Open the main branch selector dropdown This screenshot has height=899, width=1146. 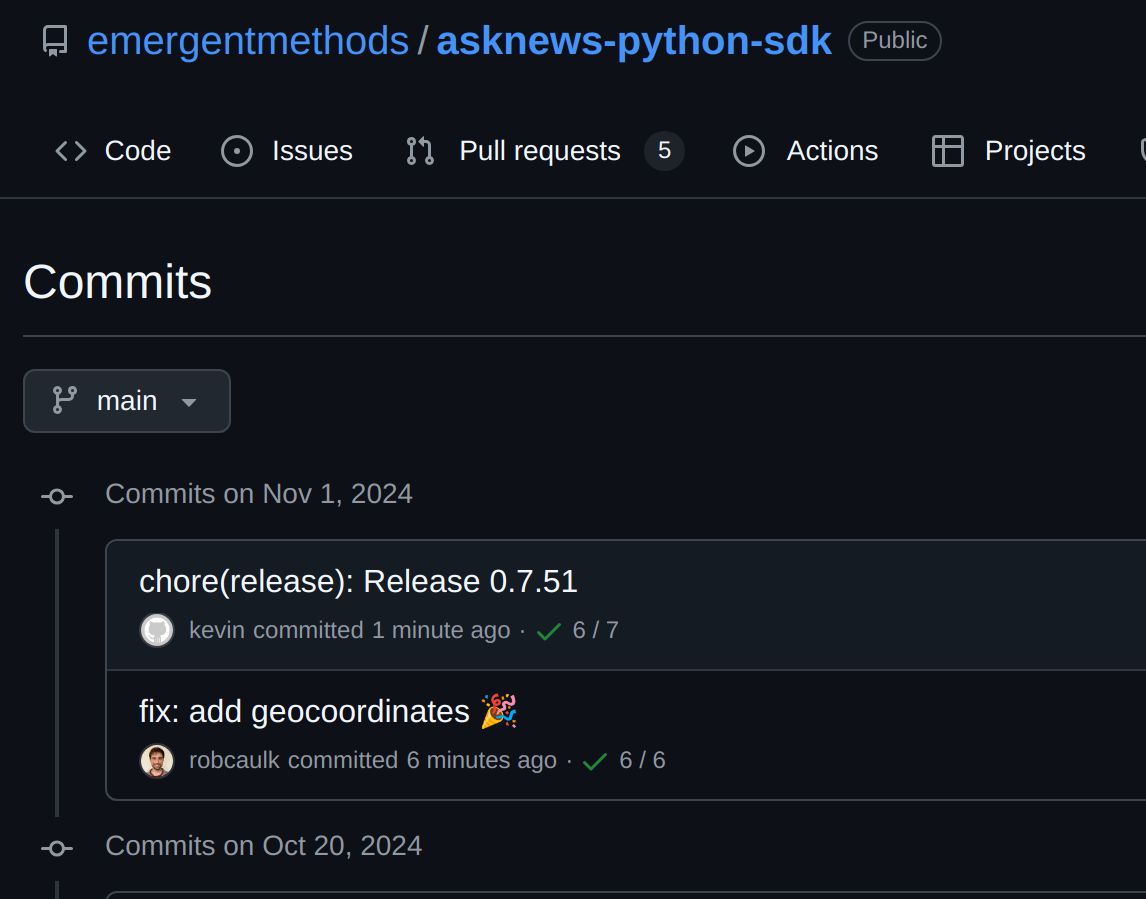pyautogui.click(x=127, y=401)
